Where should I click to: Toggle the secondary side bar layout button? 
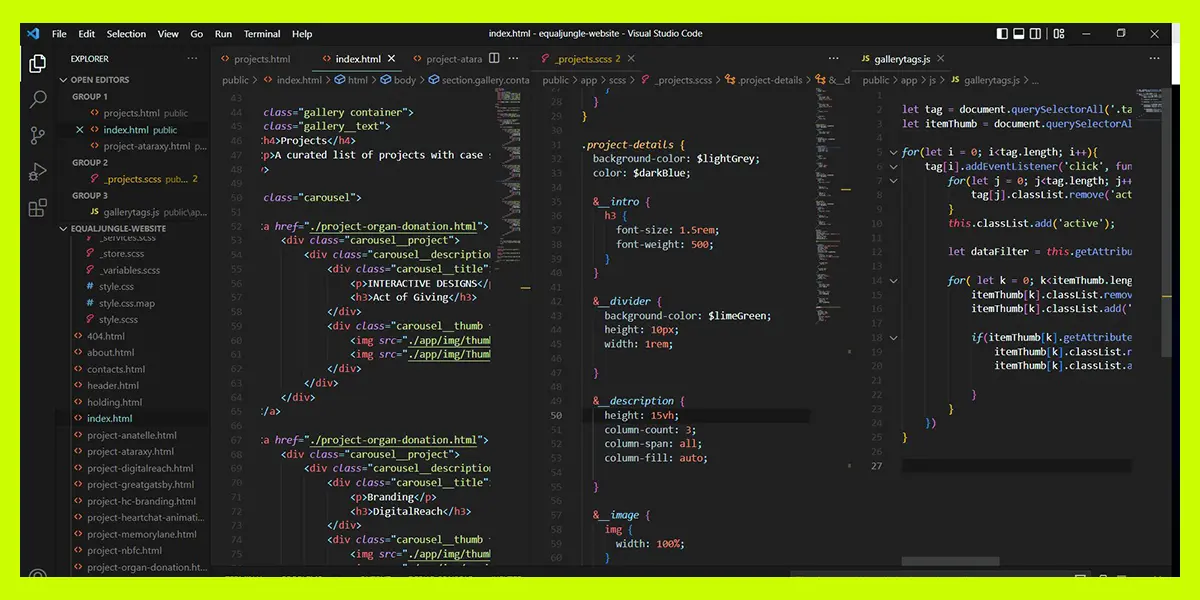(1033, 33)
